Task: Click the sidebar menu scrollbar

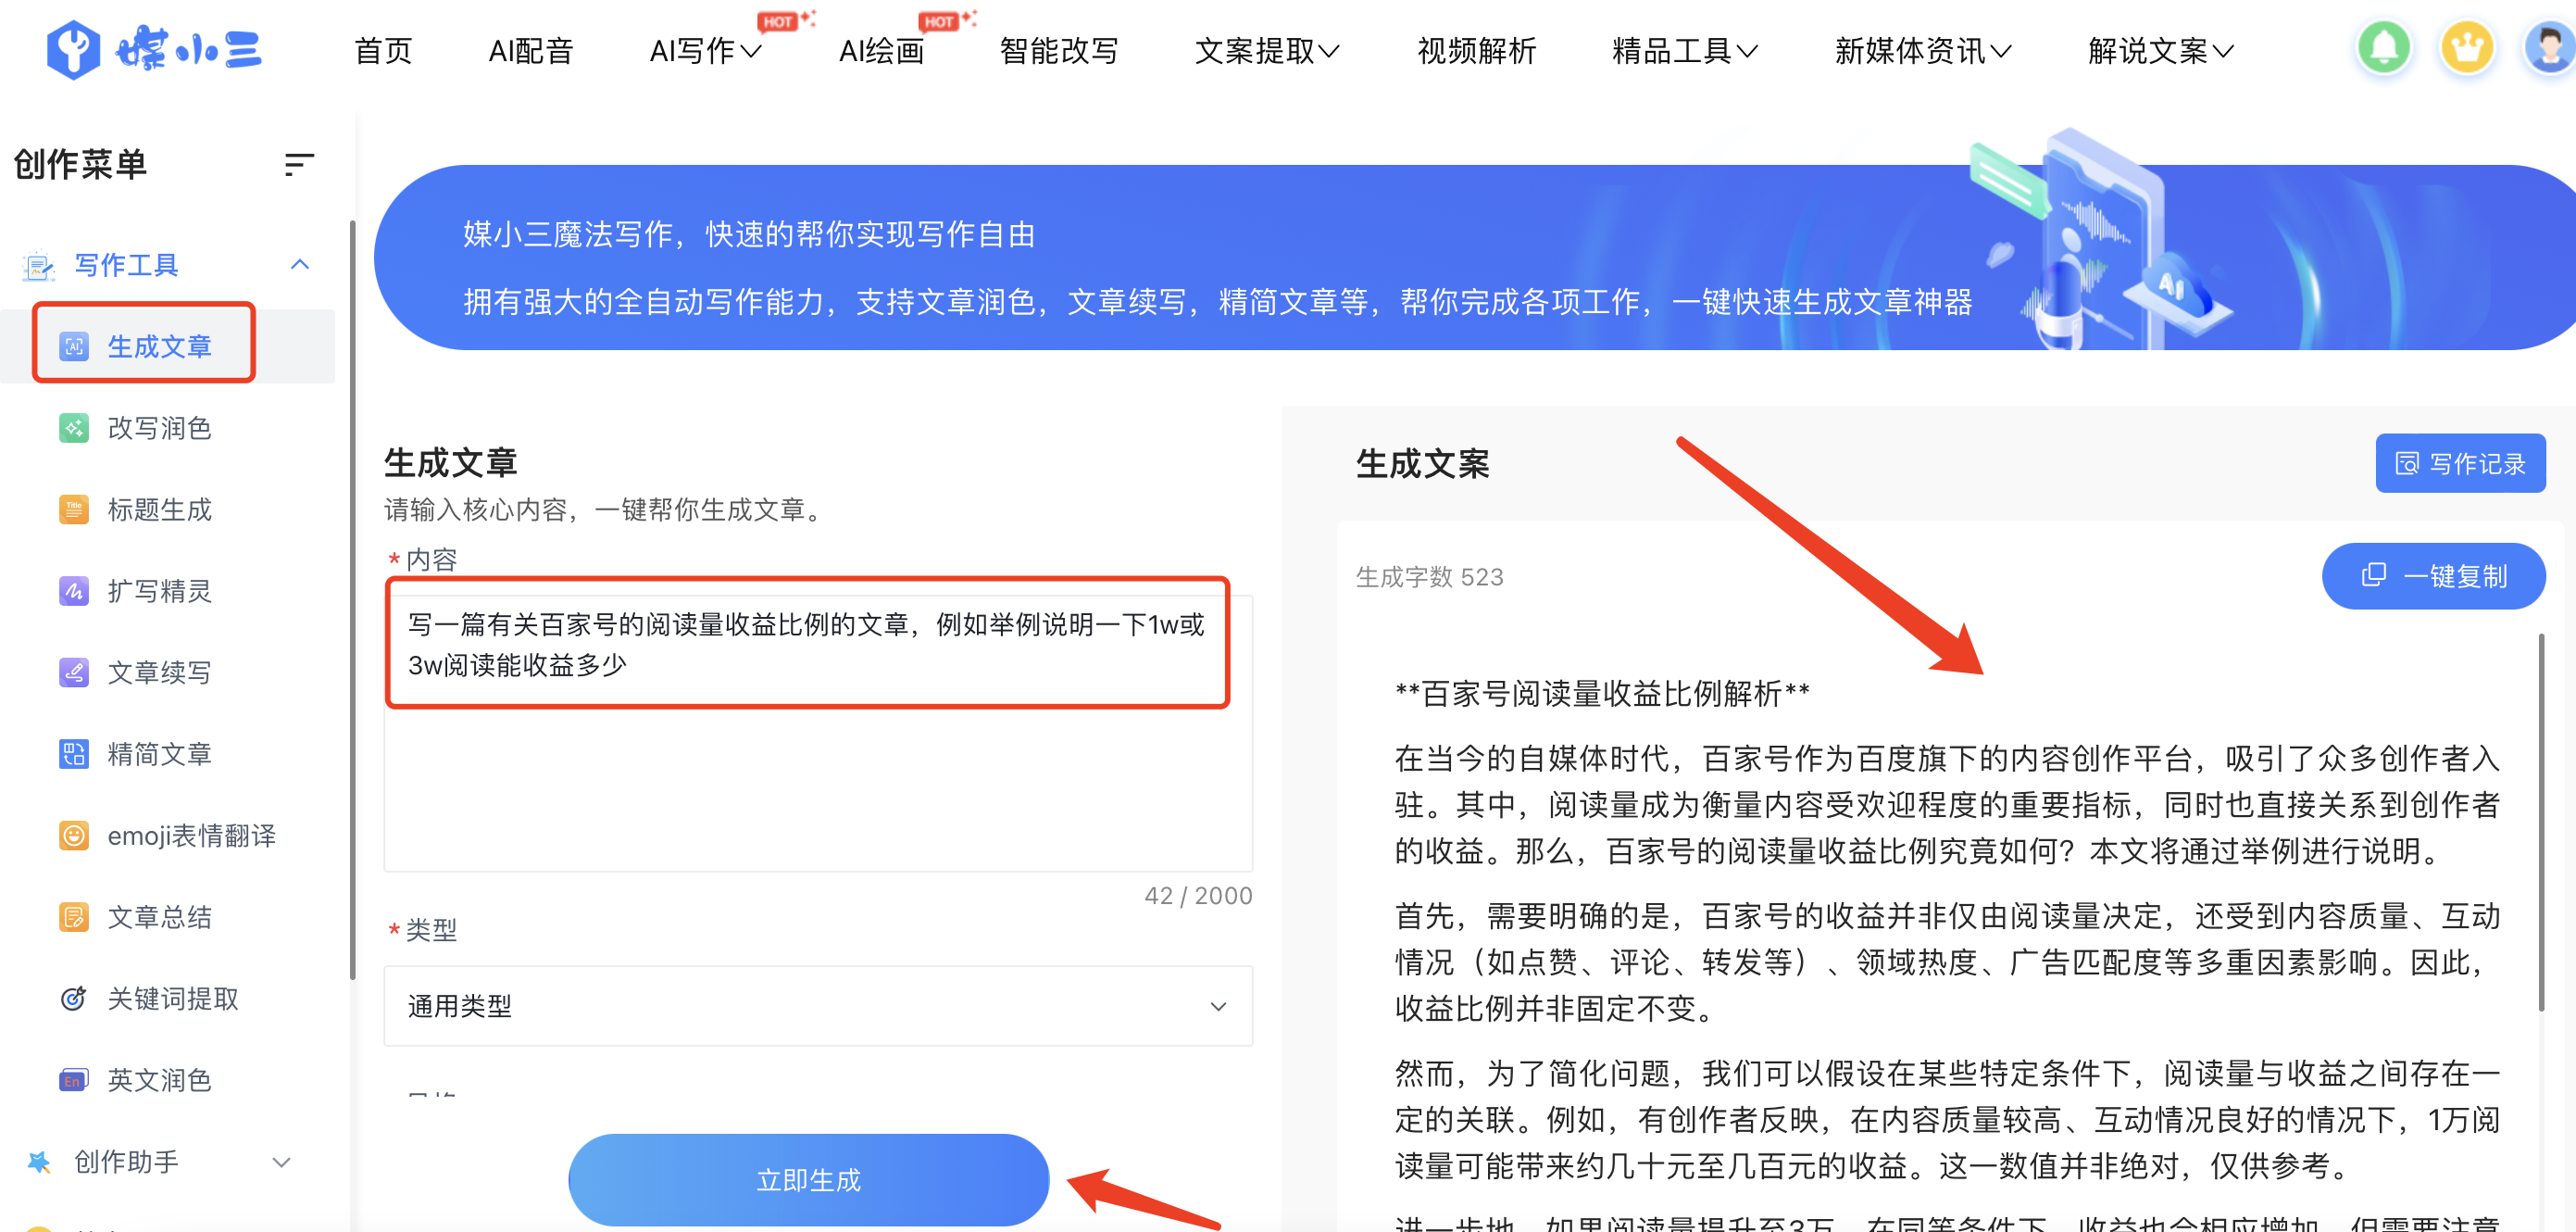Action: pyautogui.click(x=352, y=600)
